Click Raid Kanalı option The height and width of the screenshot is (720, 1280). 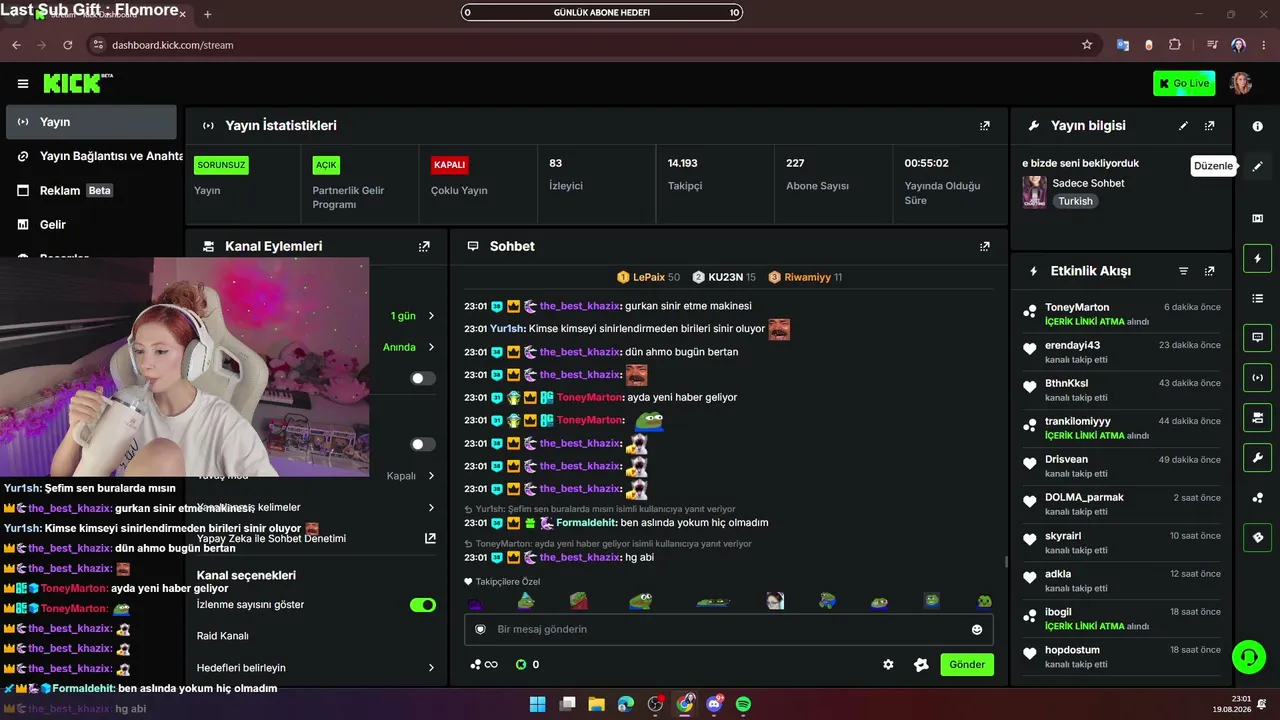pyautogui.click(x=223, y=636)
